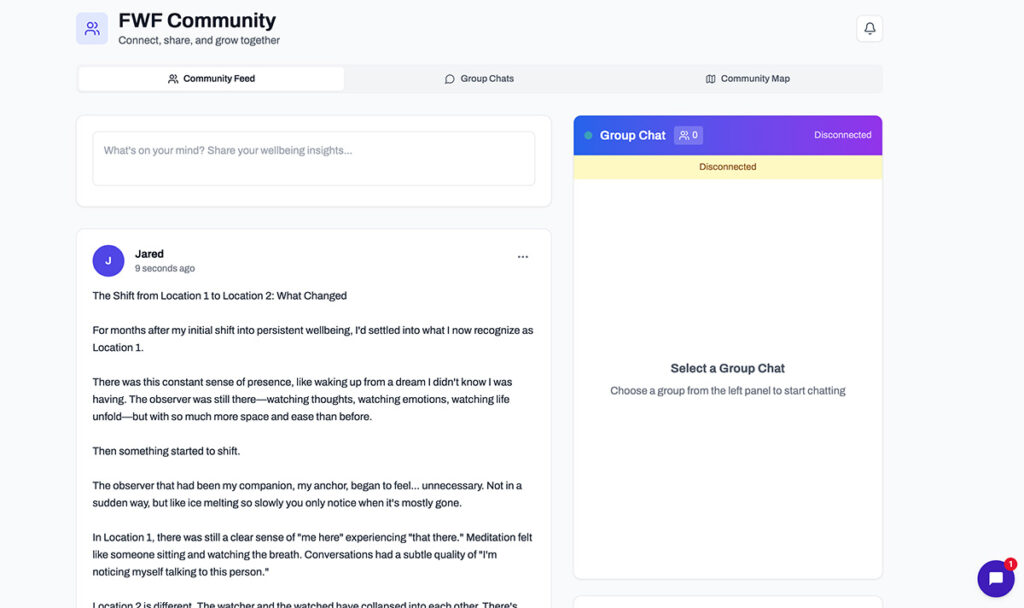Viewport: 1024px width, 608px height.
Task: Click the FWF Community page title
Action: (x=197, y=20)
